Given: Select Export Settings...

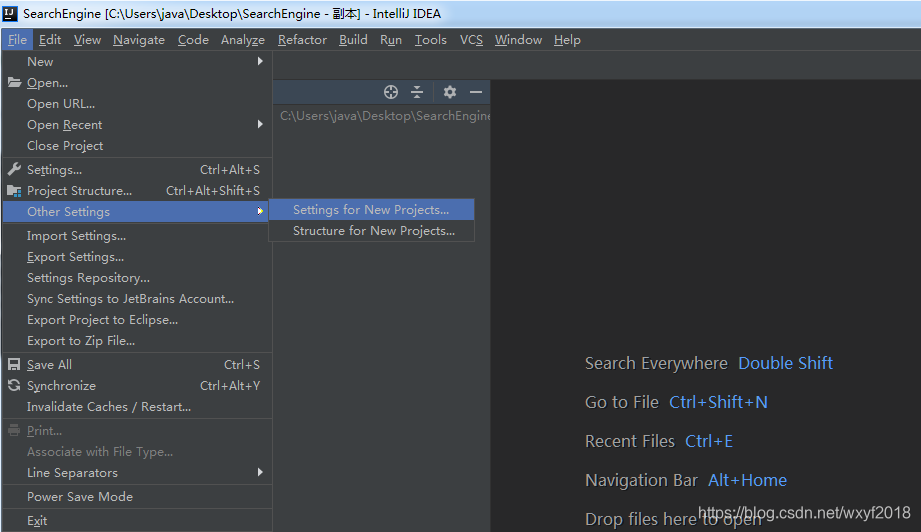Looking at the screenshot, I should (x=137, y=257).
